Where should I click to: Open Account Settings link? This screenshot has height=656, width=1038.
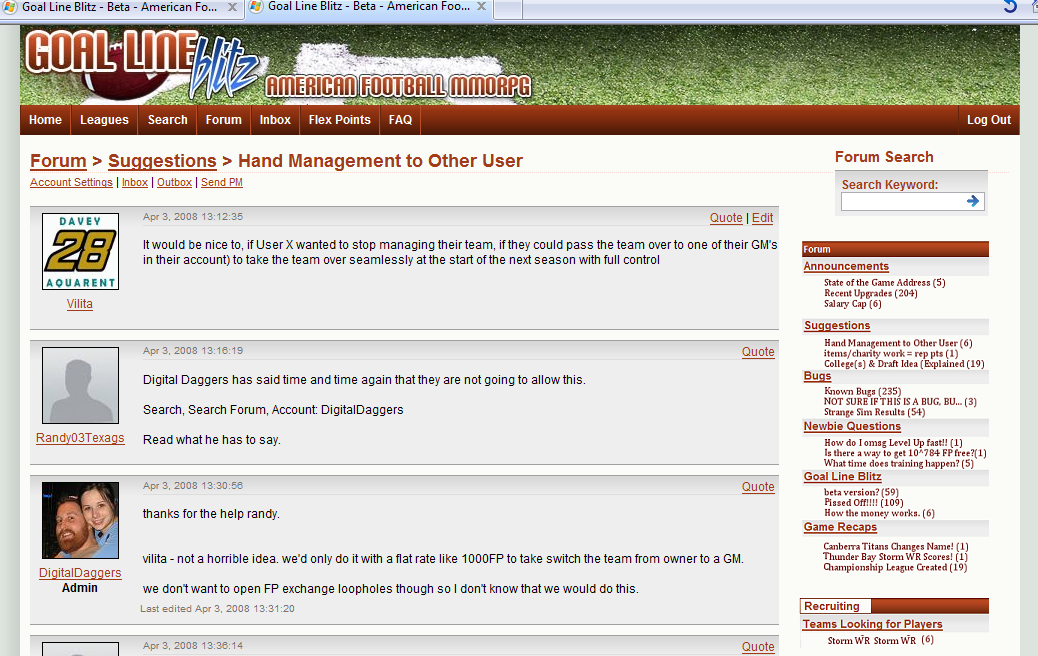(71, 182)
